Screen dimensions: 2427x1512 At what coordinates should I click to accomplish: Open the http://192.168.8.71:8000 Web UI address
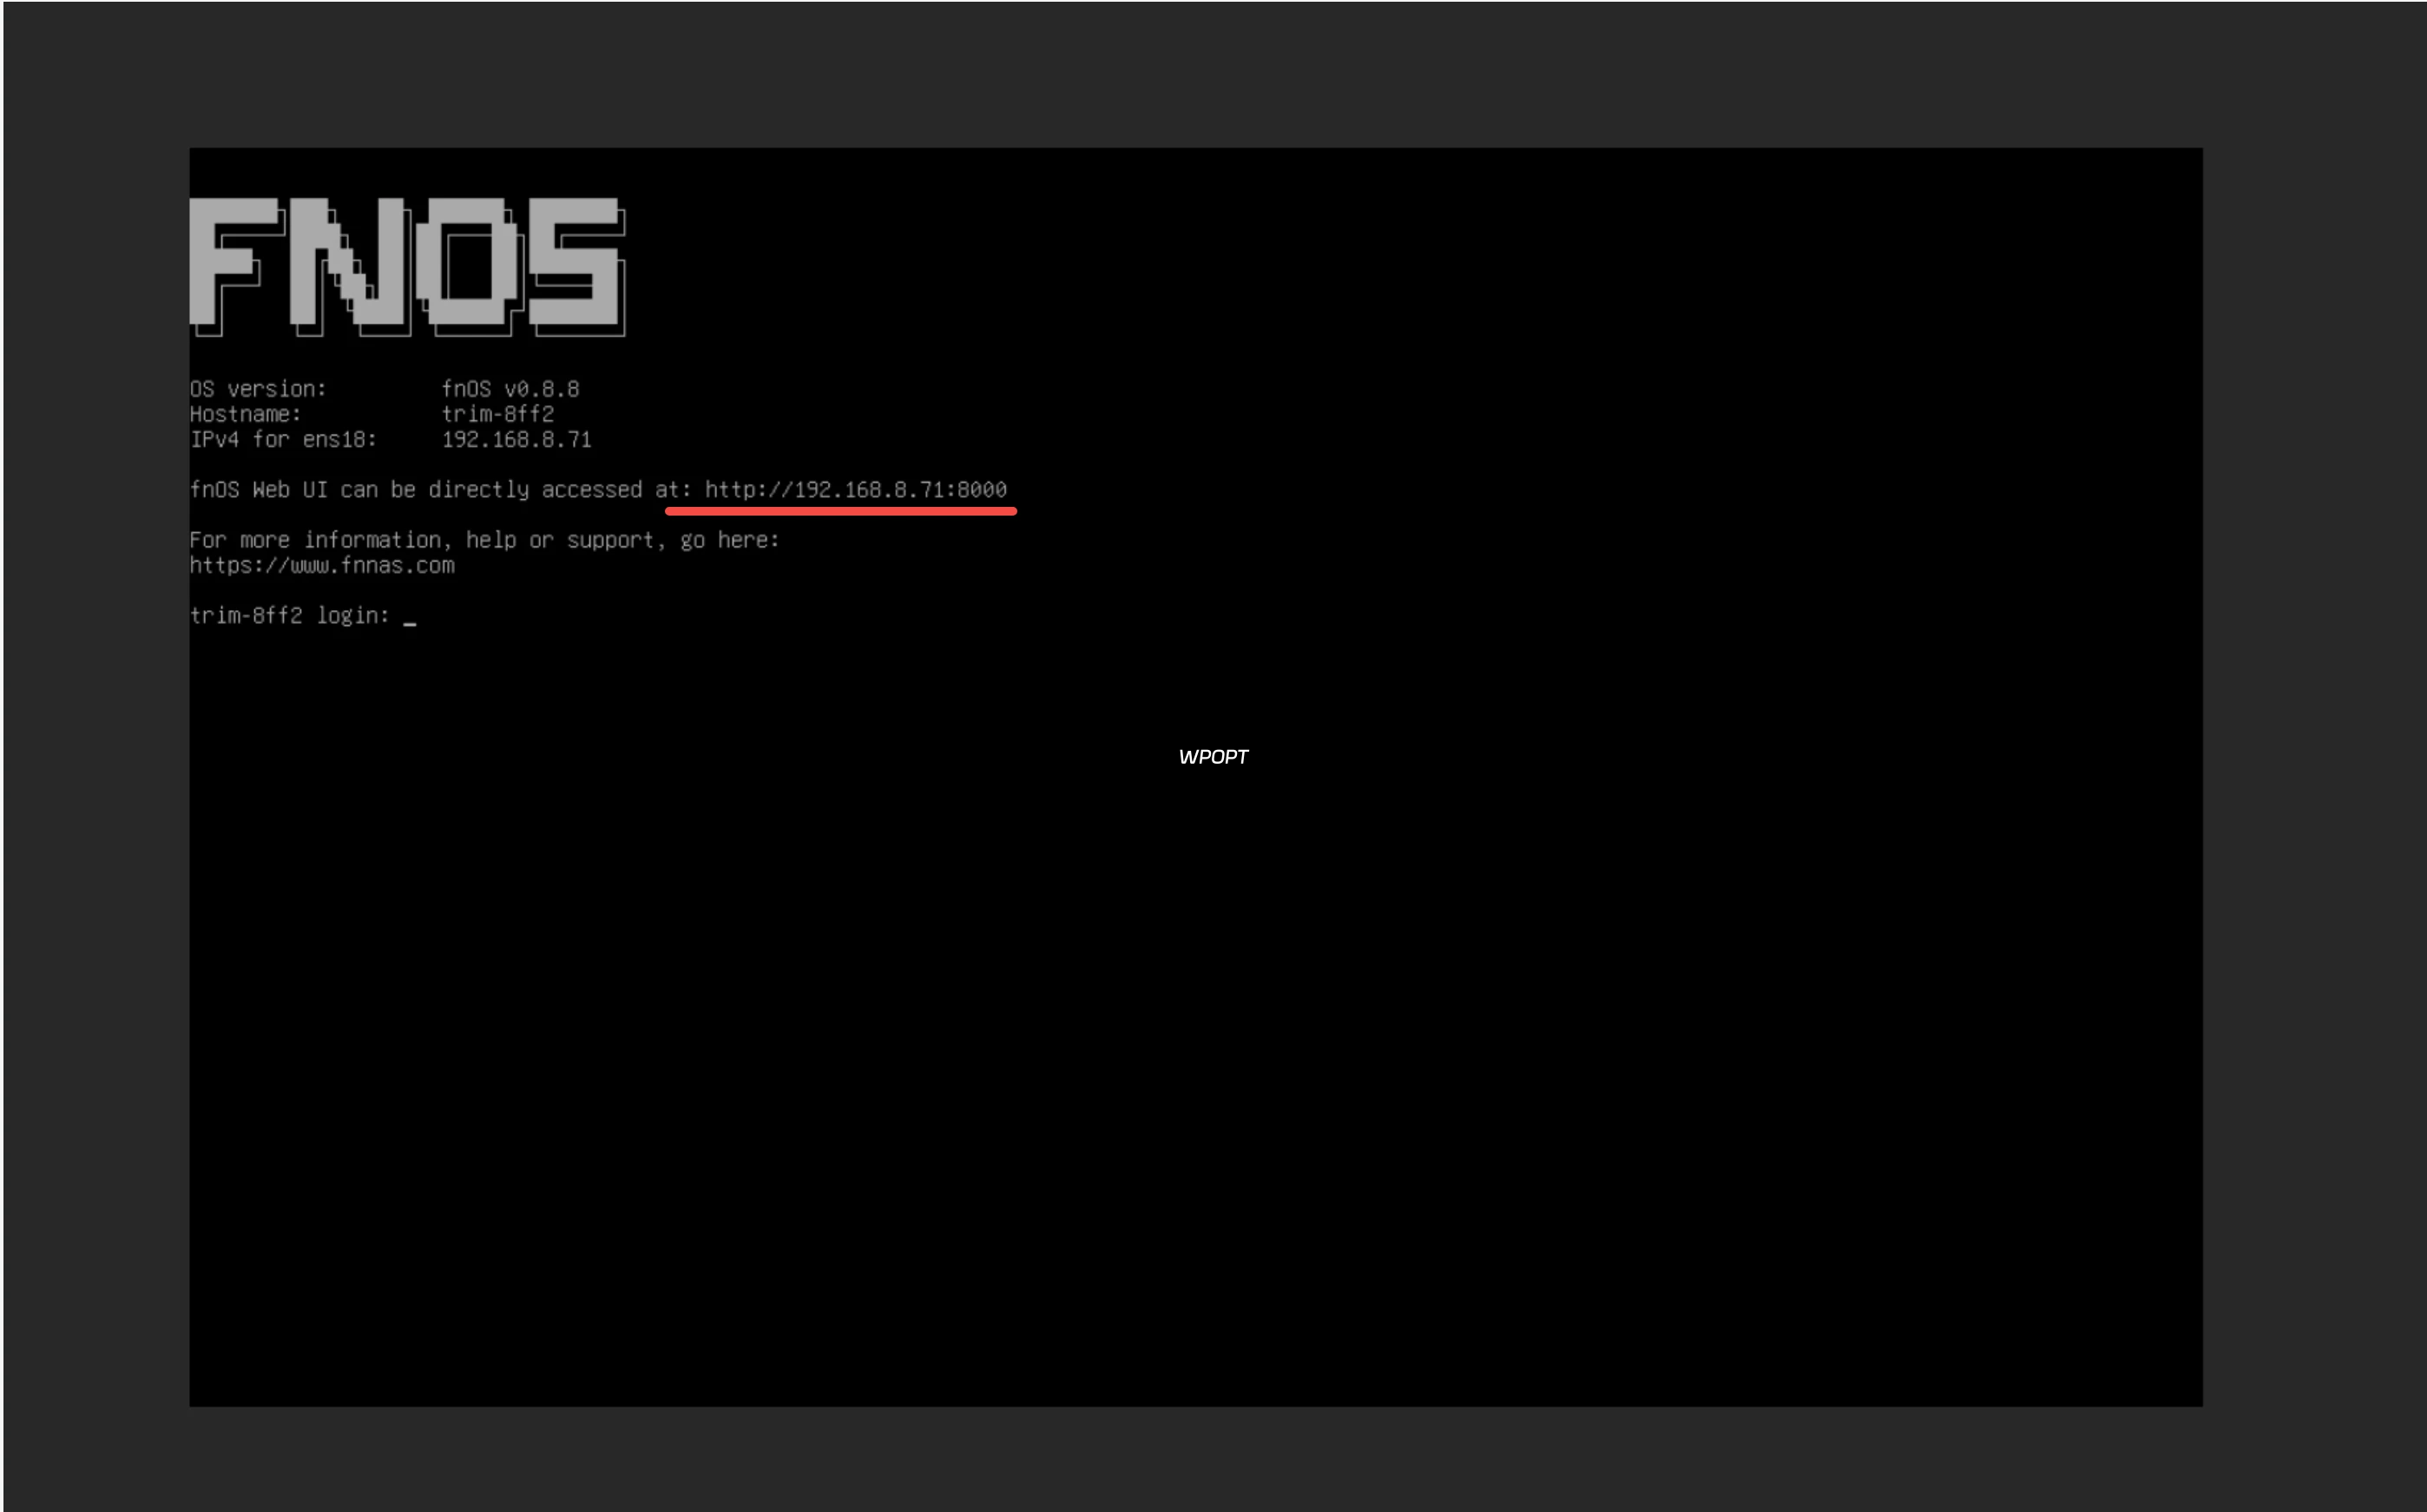tap(855, 489)
